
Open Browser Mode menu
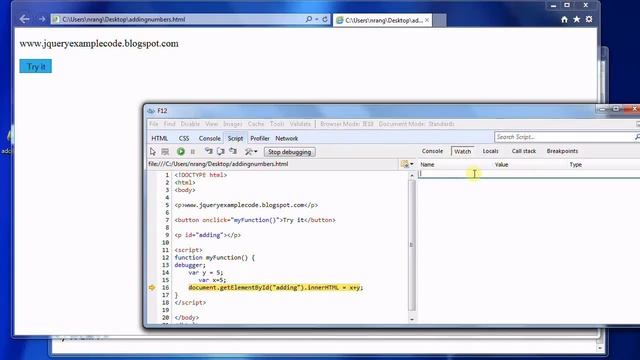(347, 124)
